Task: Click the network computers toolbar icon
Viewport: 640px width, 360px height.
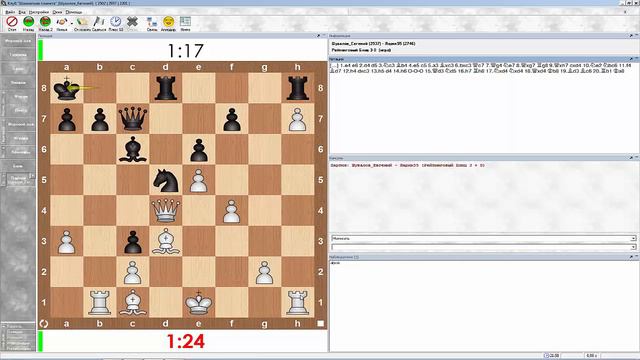Action: [152, 22]
